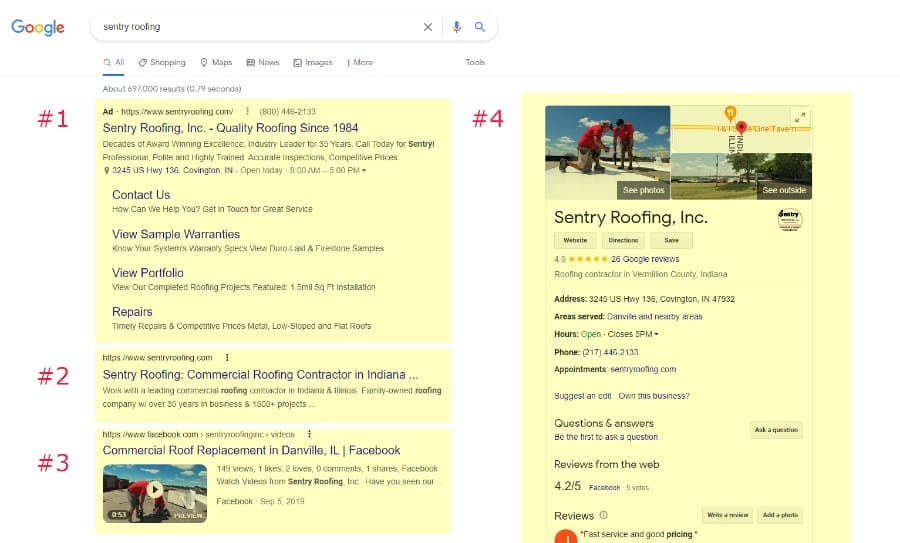The width and height of the screenshot is (900, 543).
Task: Click the phone number (217) 446-2133
Action: click(610, 352)
